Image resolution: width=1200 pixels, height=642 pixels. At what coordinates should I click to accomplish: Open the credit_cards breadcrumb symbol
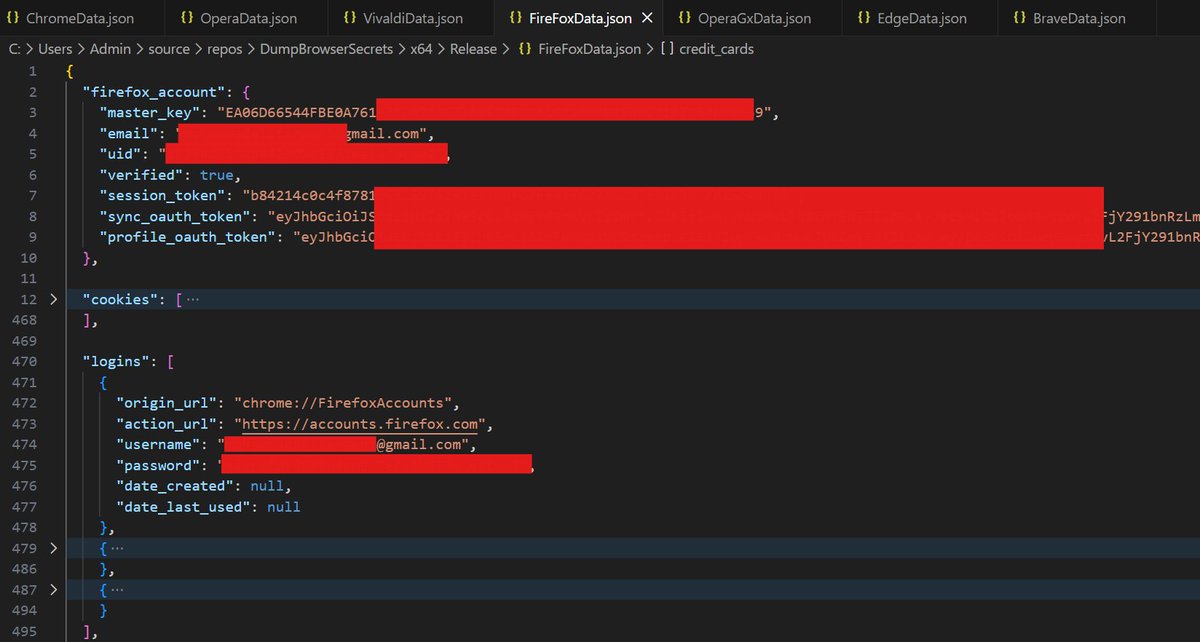tap(717, 48)
